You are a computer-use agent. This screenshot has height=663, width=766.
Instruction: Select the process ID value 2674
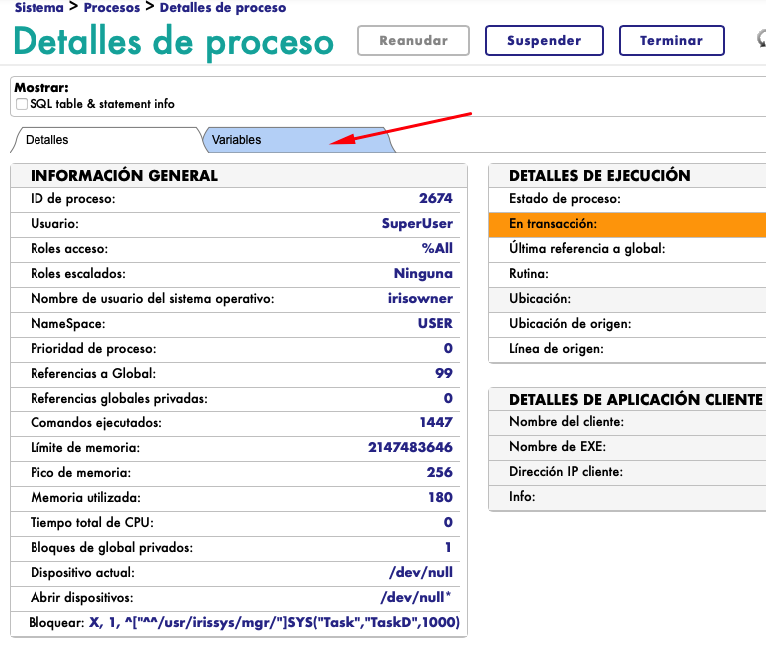point(435,199)
